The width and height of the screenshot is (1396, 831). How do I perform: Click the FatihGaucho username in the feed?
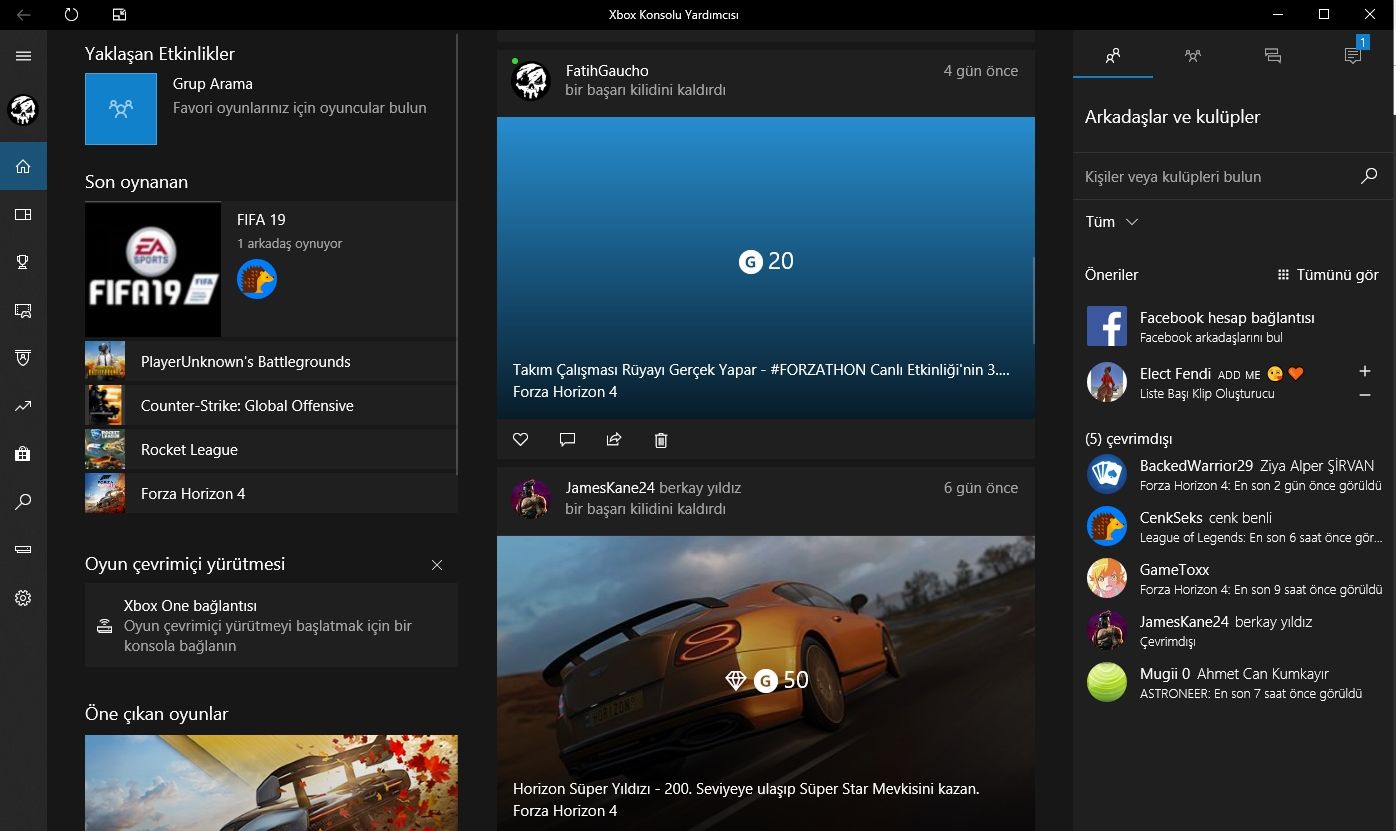(x=607, y=71)
